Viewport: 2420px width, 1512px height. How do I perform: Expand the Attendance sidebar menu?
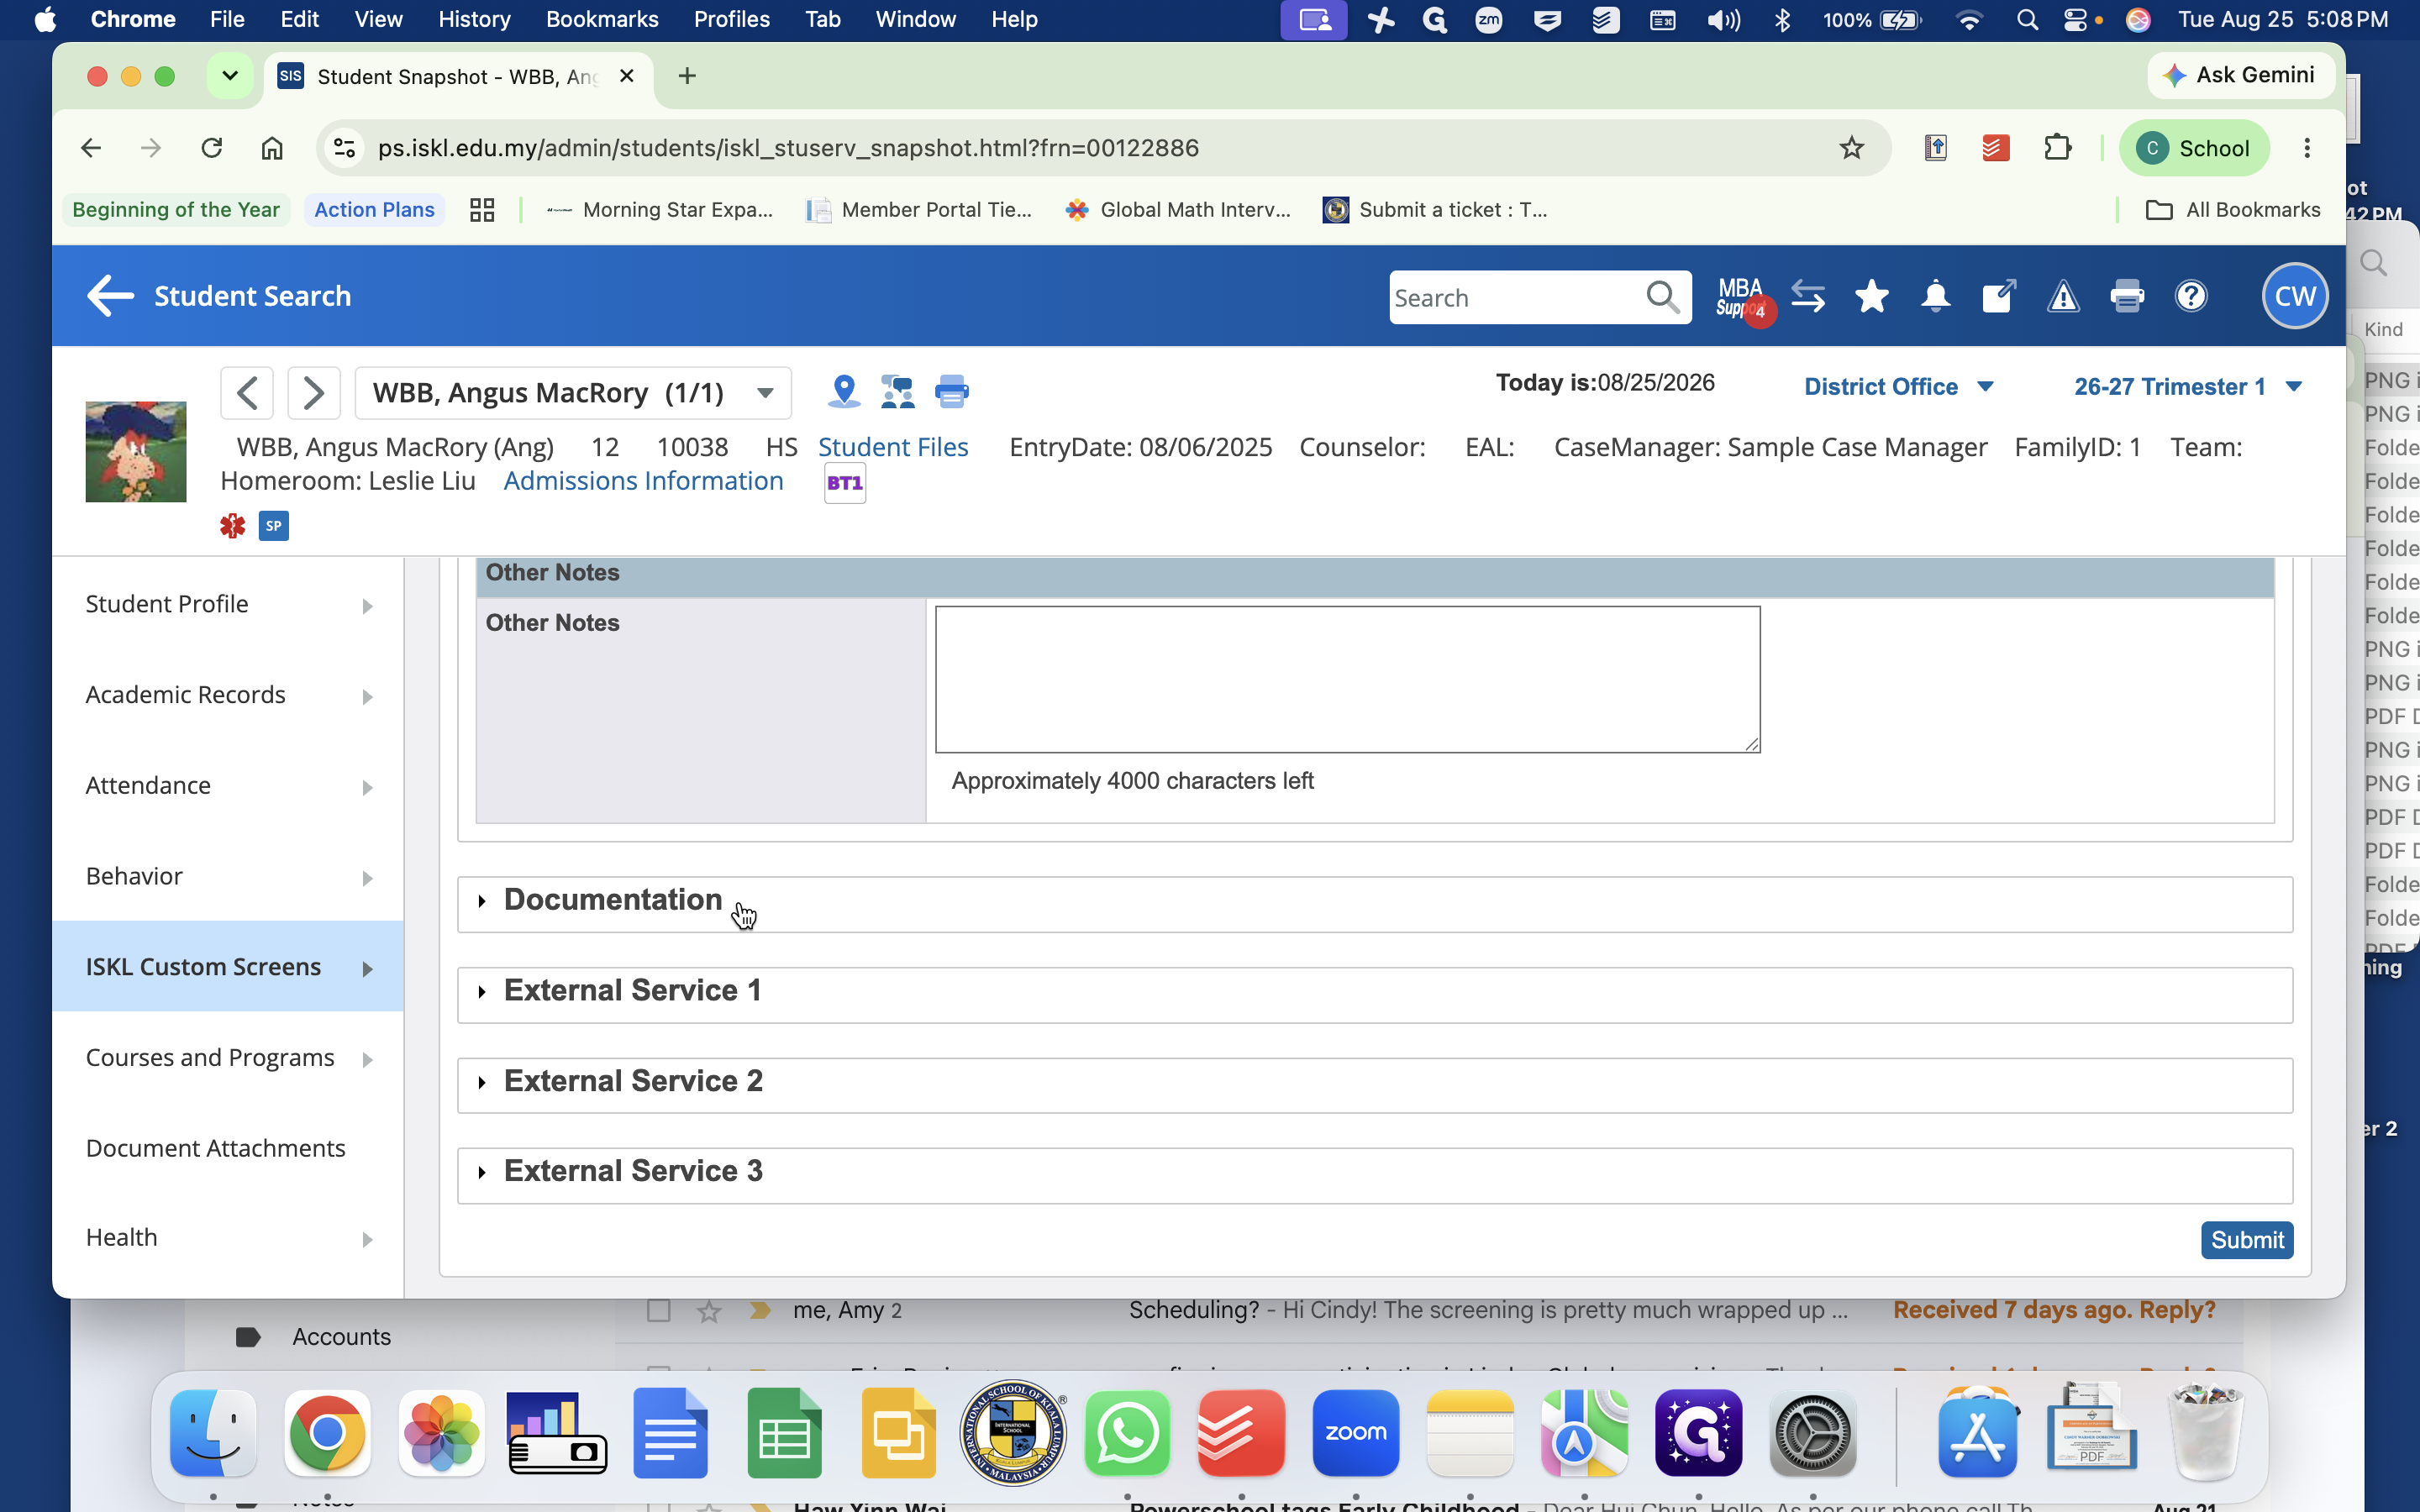[228, 786]
